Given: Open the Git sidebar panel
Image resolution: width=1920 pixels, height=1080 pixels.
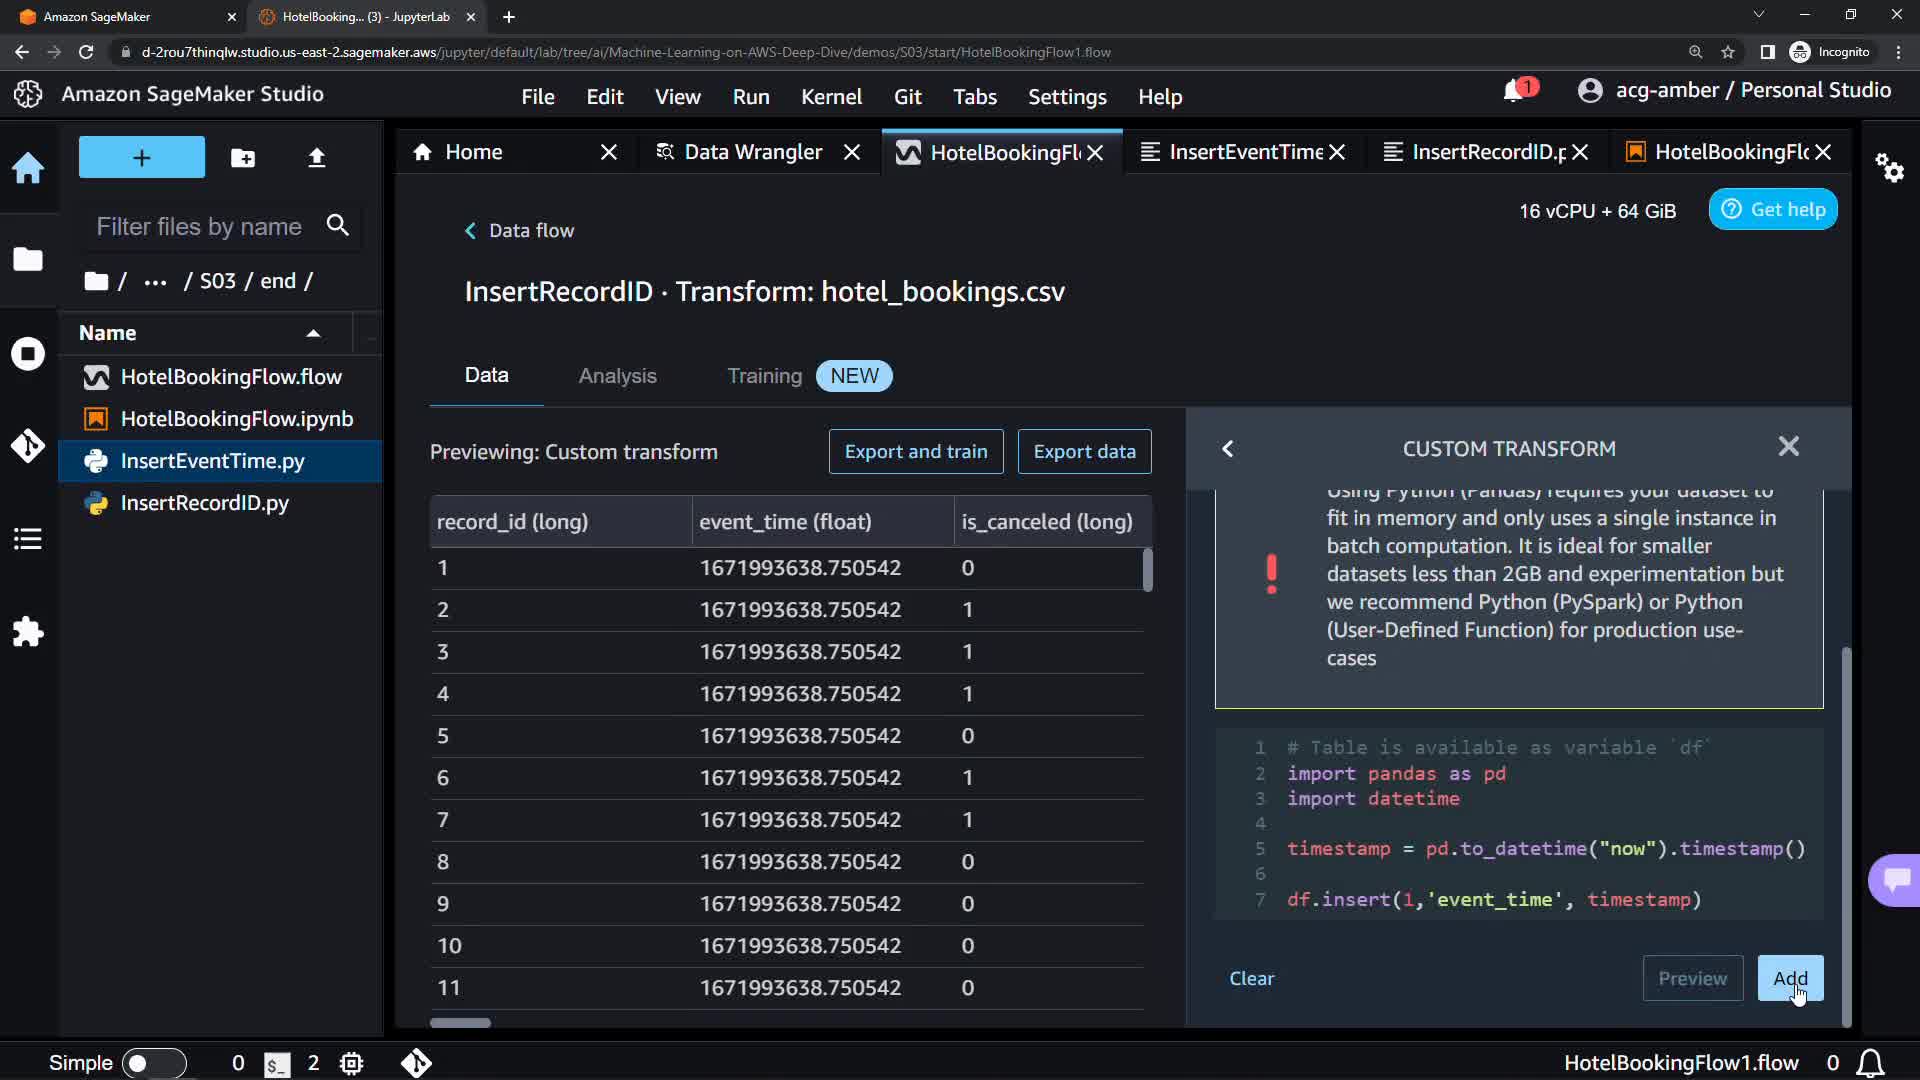Looking at the screenshot, I should point(28,445).
